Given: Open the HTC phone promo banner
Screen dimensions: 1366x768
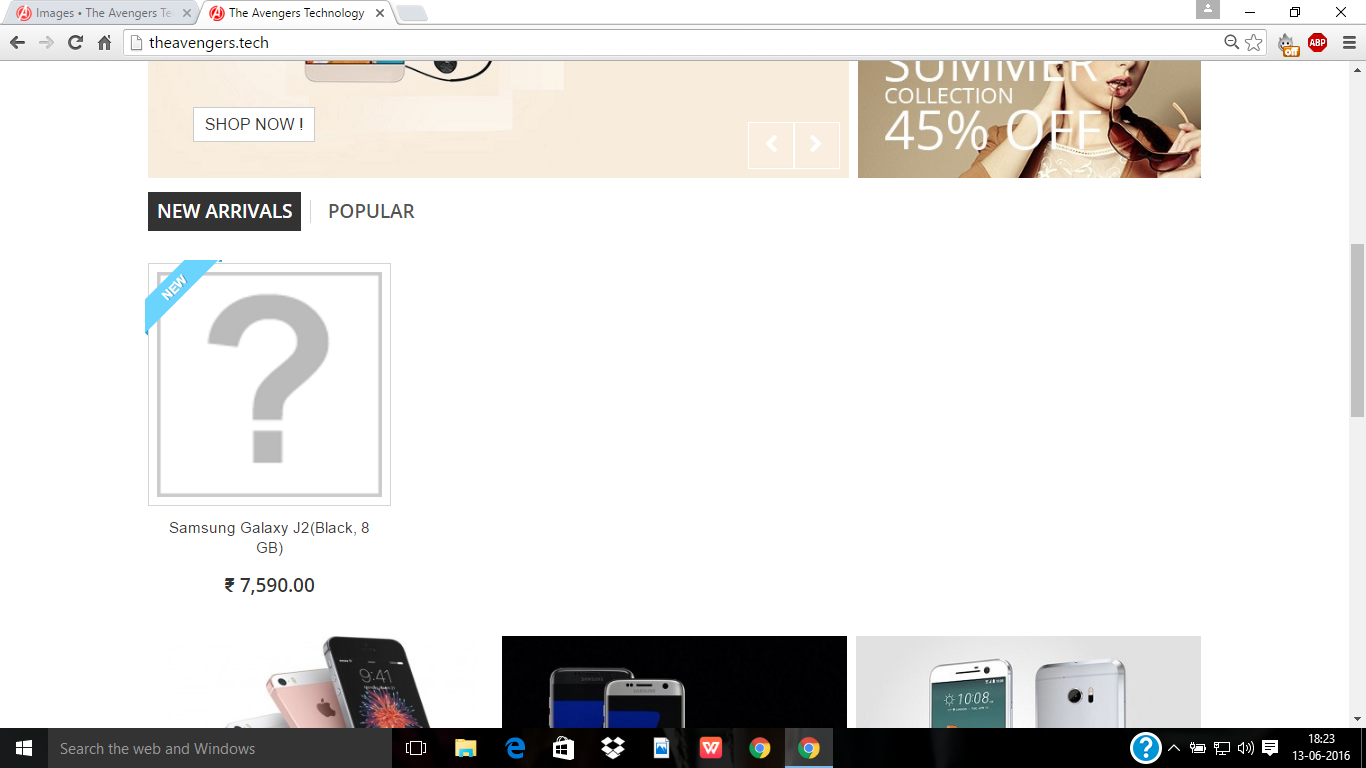Looking at the screenshot, I should point(1028,682).
